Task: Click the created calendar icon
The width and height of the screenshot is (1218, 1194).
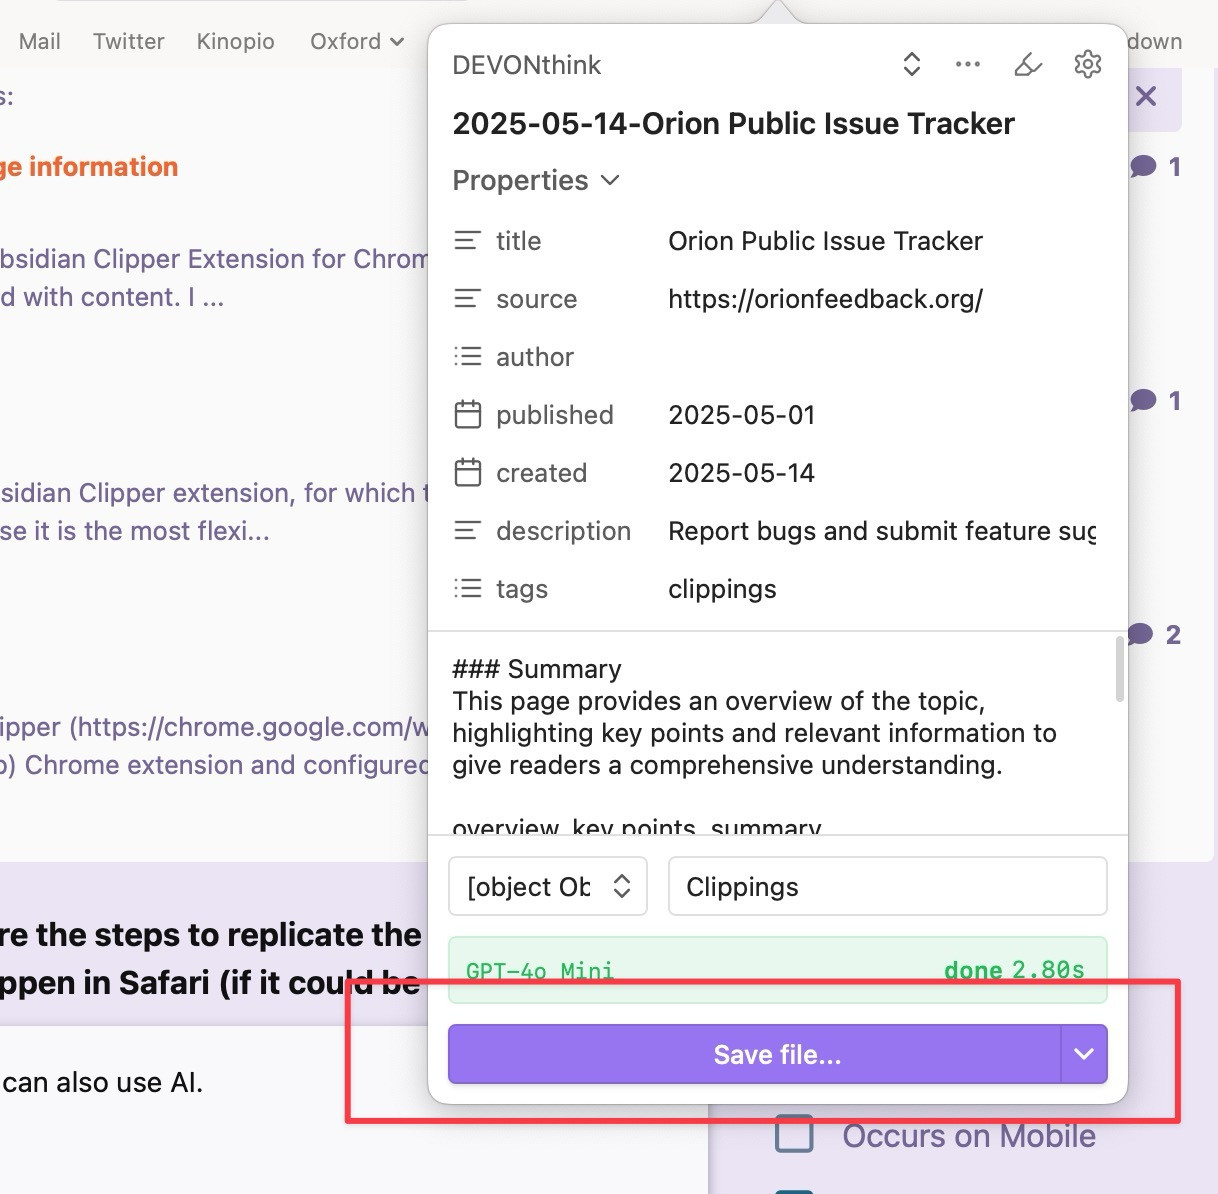Action: click(x=467, y=473)
